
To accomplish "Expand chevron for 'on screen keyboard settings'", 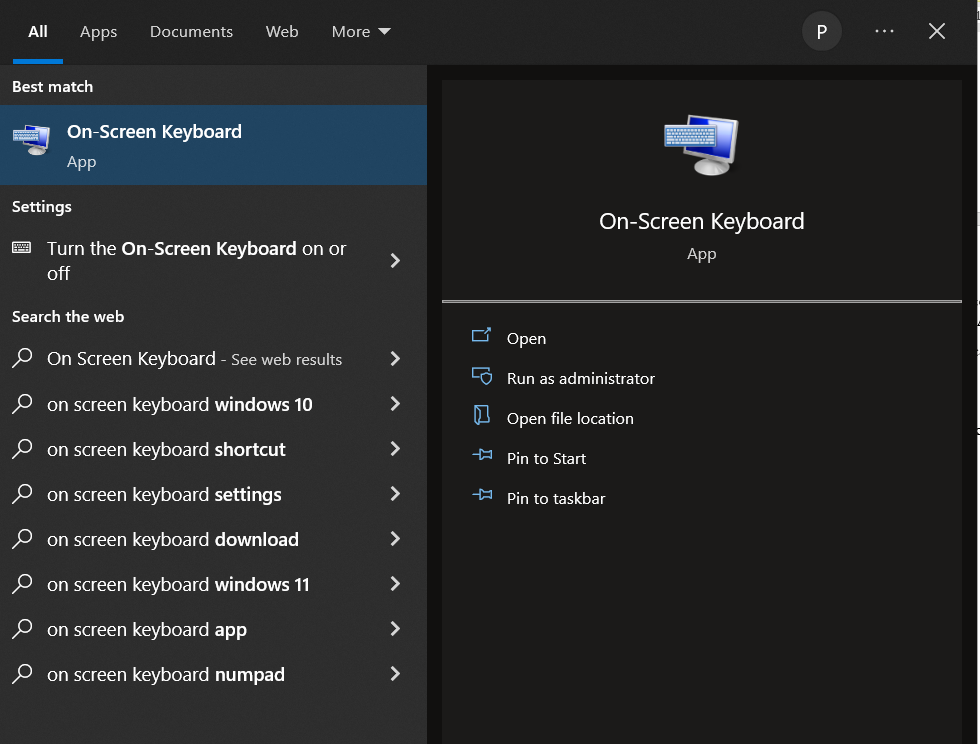I will pos(395,493).
